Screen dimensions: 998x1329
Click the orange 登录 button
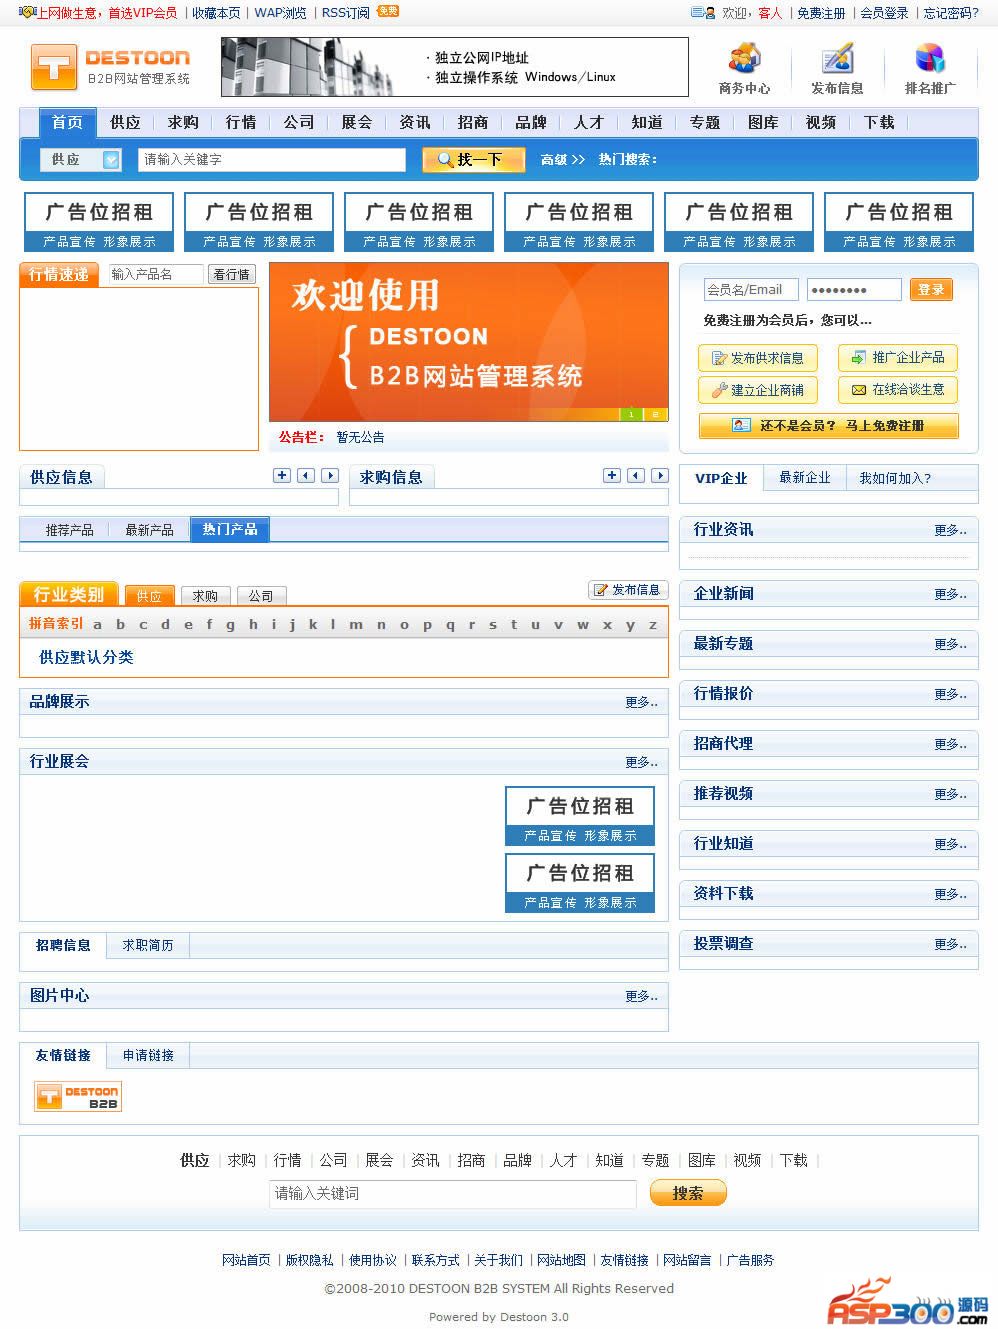coord(931,289)
